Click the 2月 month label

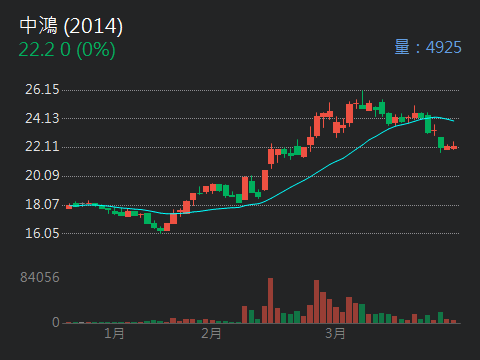click(x=211, y=333)
